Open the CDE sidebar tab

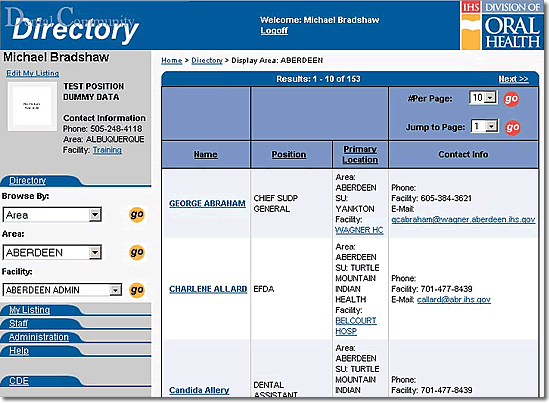point(19,381)
